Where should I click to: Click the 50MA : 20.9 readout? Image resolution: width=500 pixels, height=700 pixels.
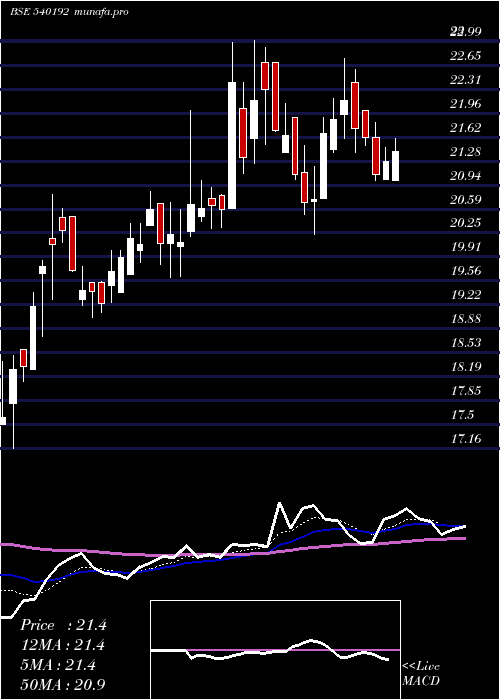(63, 684)
